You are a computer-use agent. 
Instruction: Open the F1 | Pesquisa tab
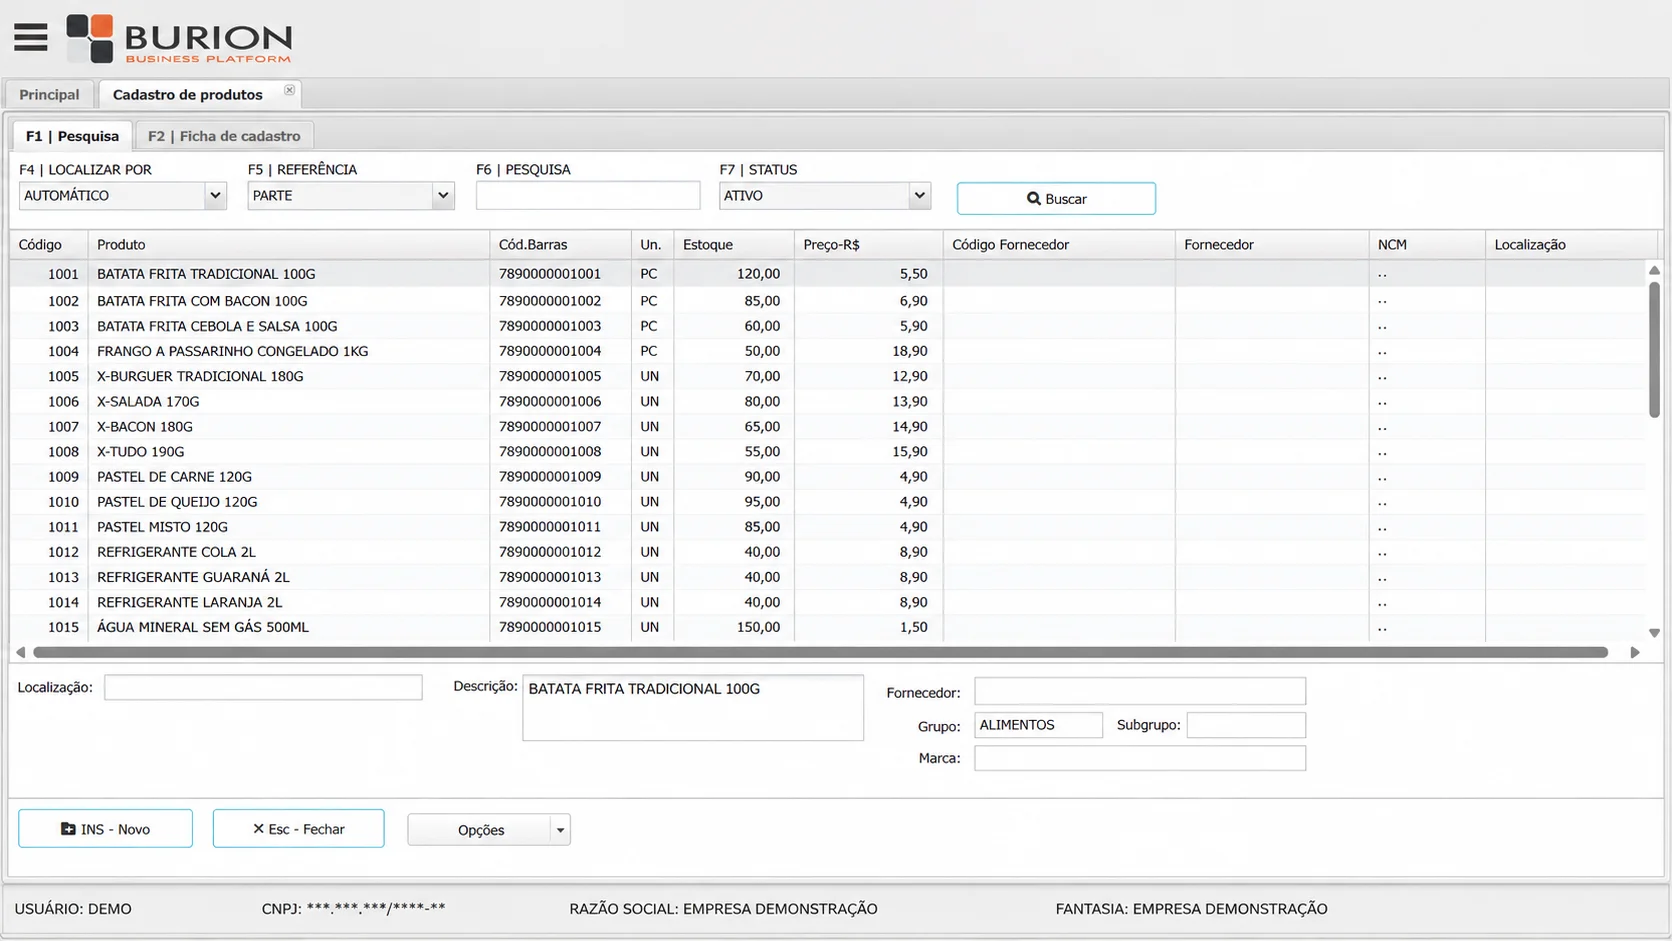click(x=73, y=136)
